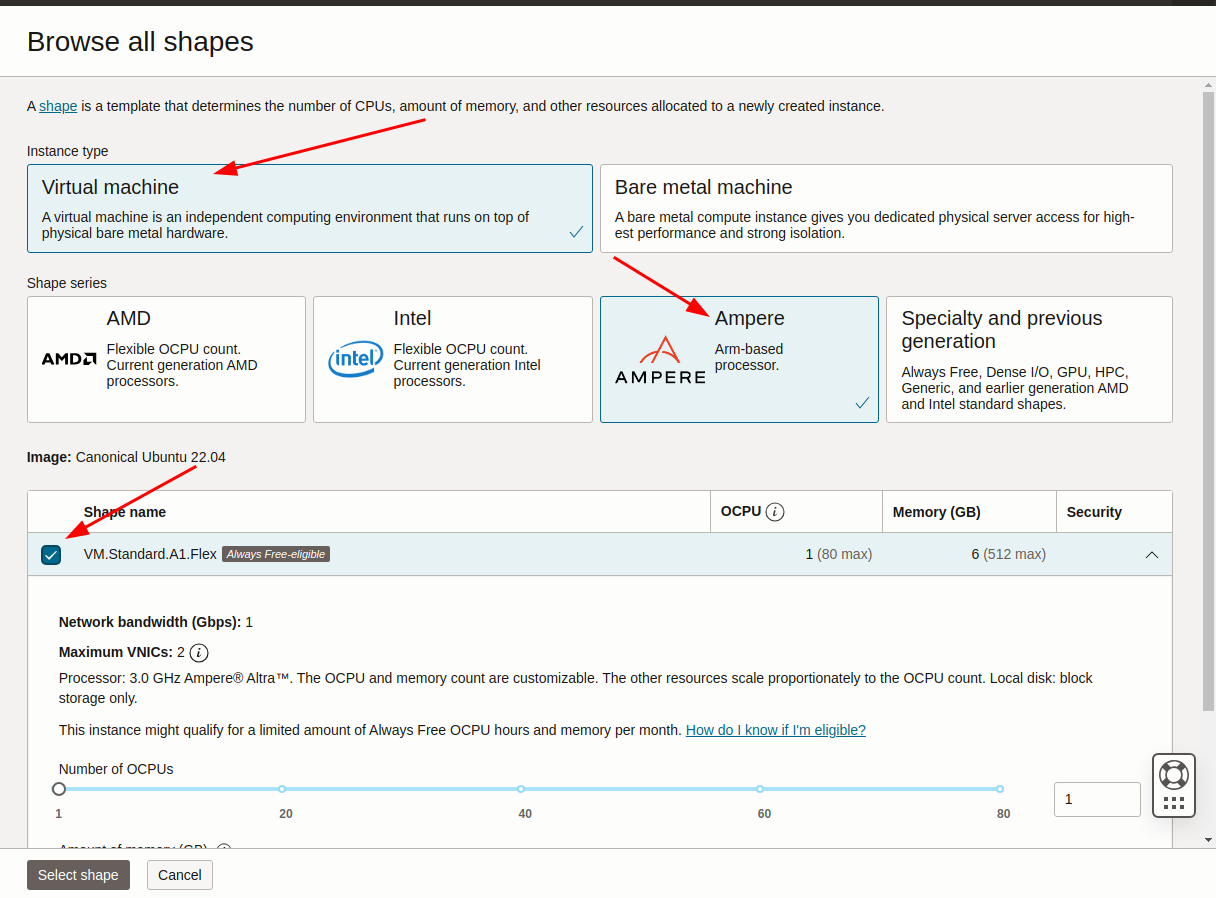Click the AMD logo icon
Screen dimensions: 1216x898
point(69,358)
